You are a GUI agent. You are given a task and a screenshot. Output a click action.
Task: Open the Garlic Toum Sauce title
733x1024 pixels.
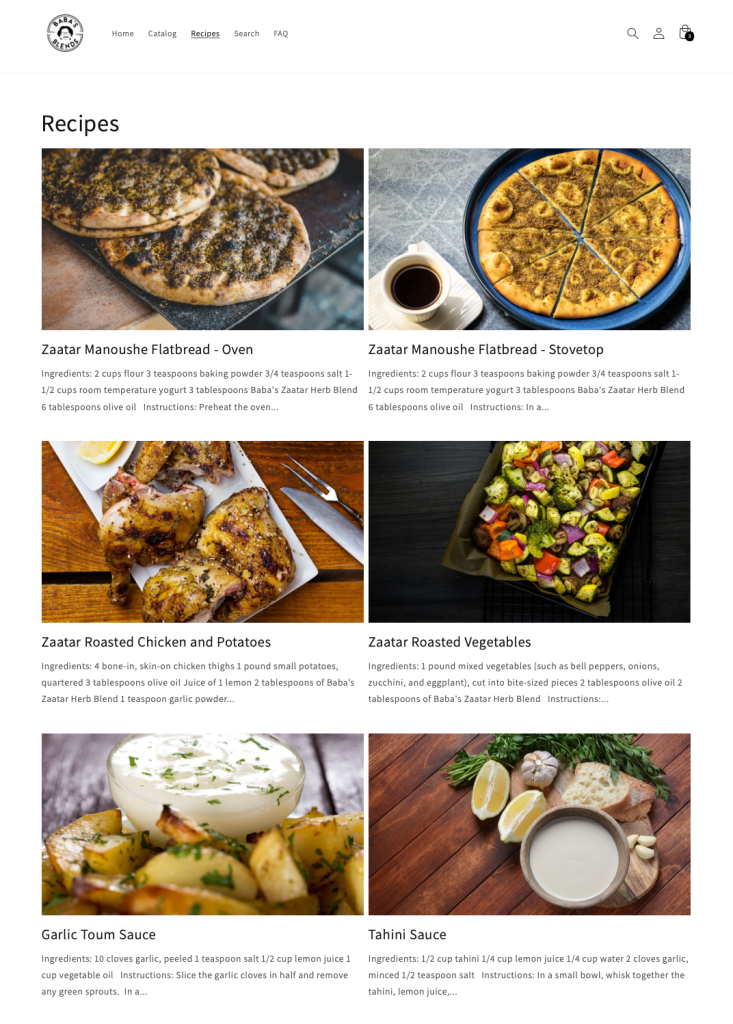click(x=99, y=935)
